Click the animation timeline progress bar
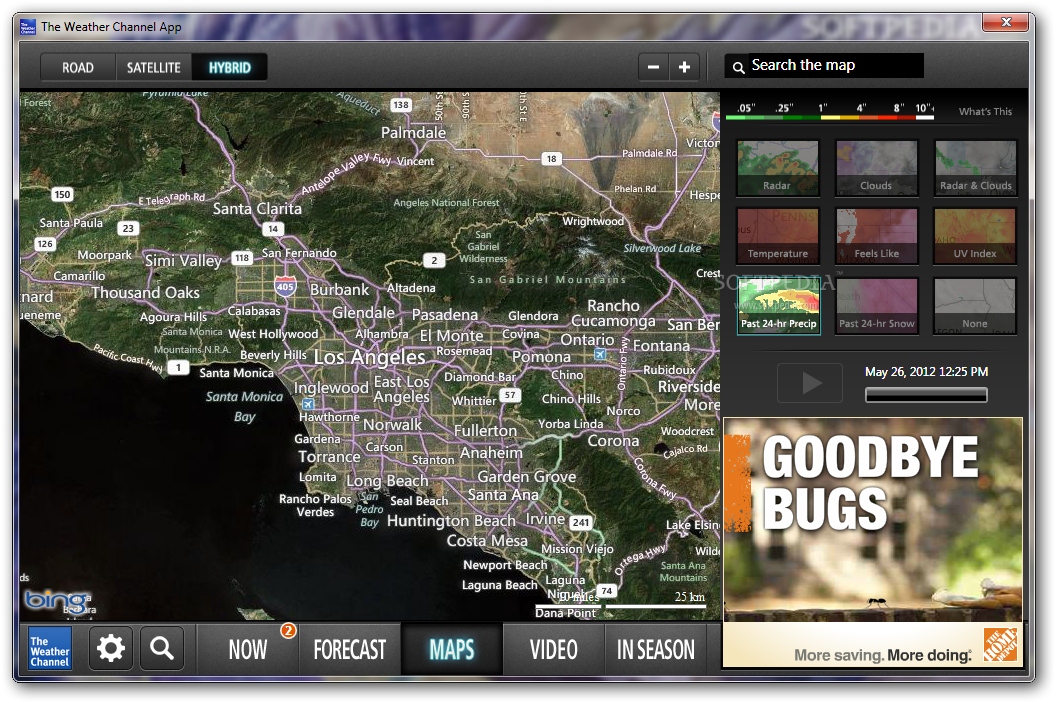 pos(926,395)
